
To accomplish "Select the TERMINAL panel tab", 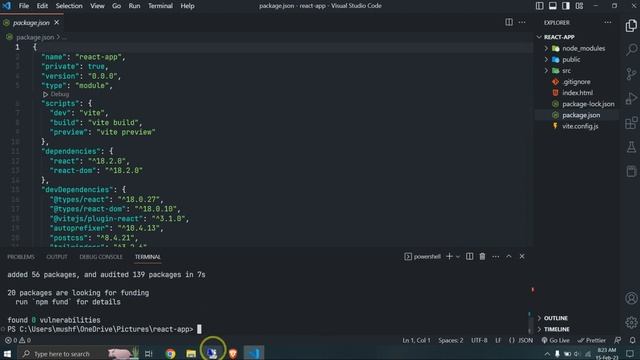I will click(147, 257).
